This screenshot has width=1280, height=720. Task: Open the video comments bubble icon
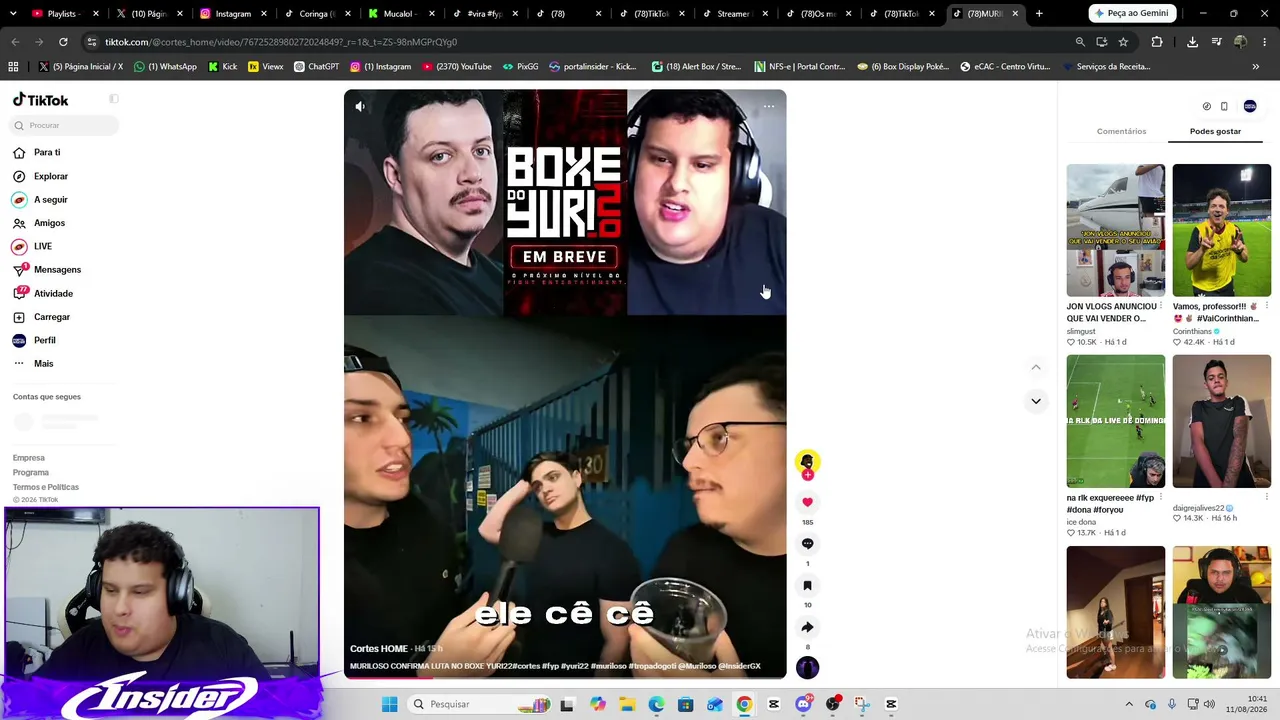coord(807,544)
